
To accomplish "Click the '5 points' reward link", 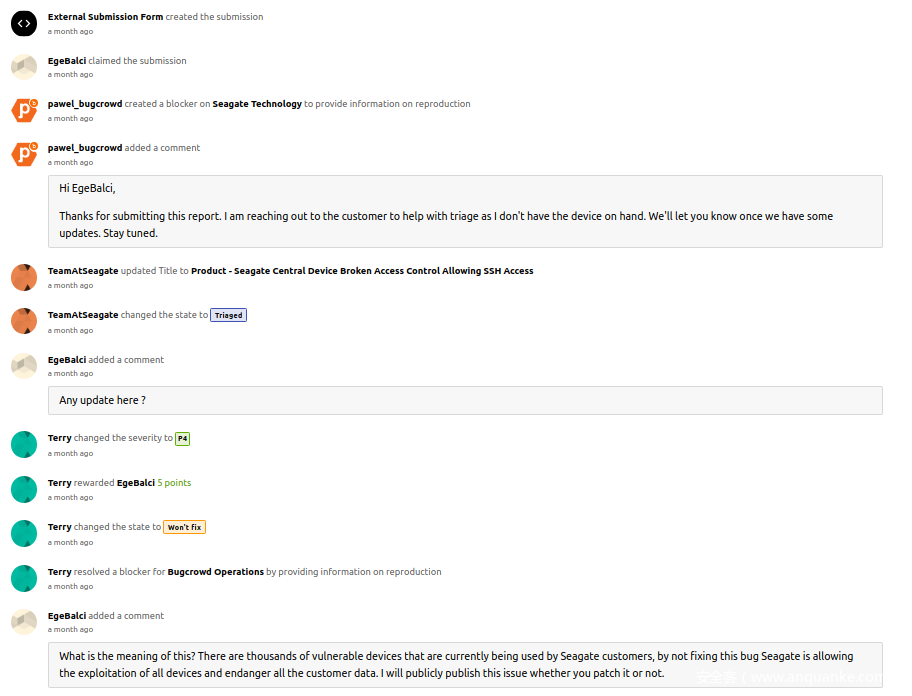I will pos(174,483).
